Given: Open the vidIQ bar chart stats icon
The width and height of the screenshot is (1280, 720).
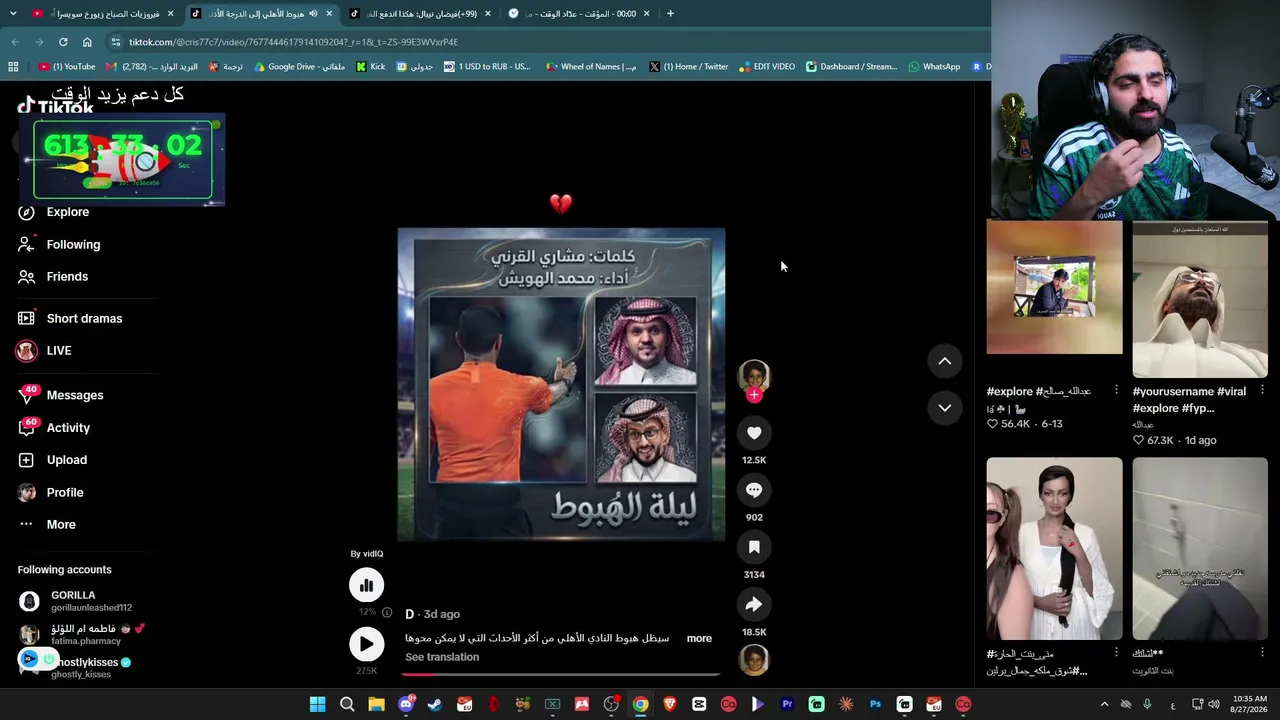Looking at the screenshot, I should 366,585.
